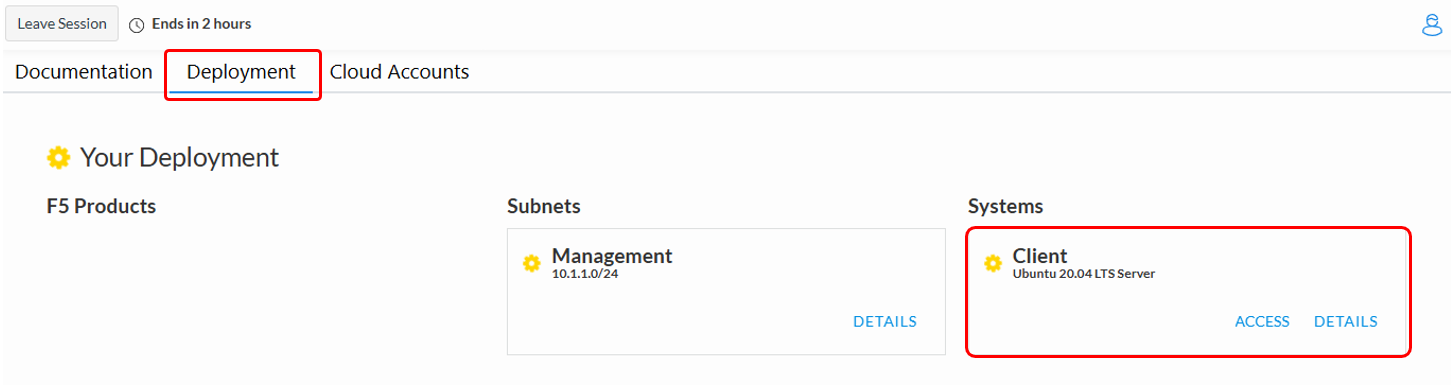This screenshot has width=1451, height=385.
Task: Click the F5 Products heading
Action: coord(102,206)
